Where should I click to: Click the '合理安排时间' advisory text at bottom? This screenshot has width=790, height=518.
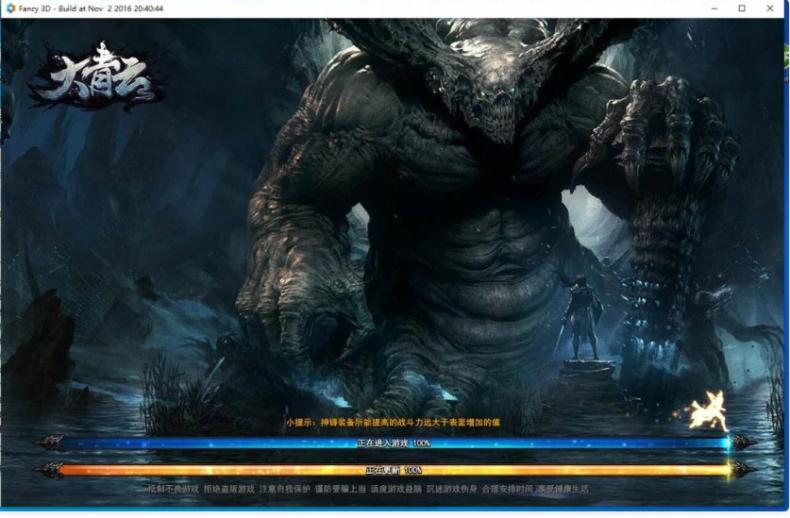point(507,489)
